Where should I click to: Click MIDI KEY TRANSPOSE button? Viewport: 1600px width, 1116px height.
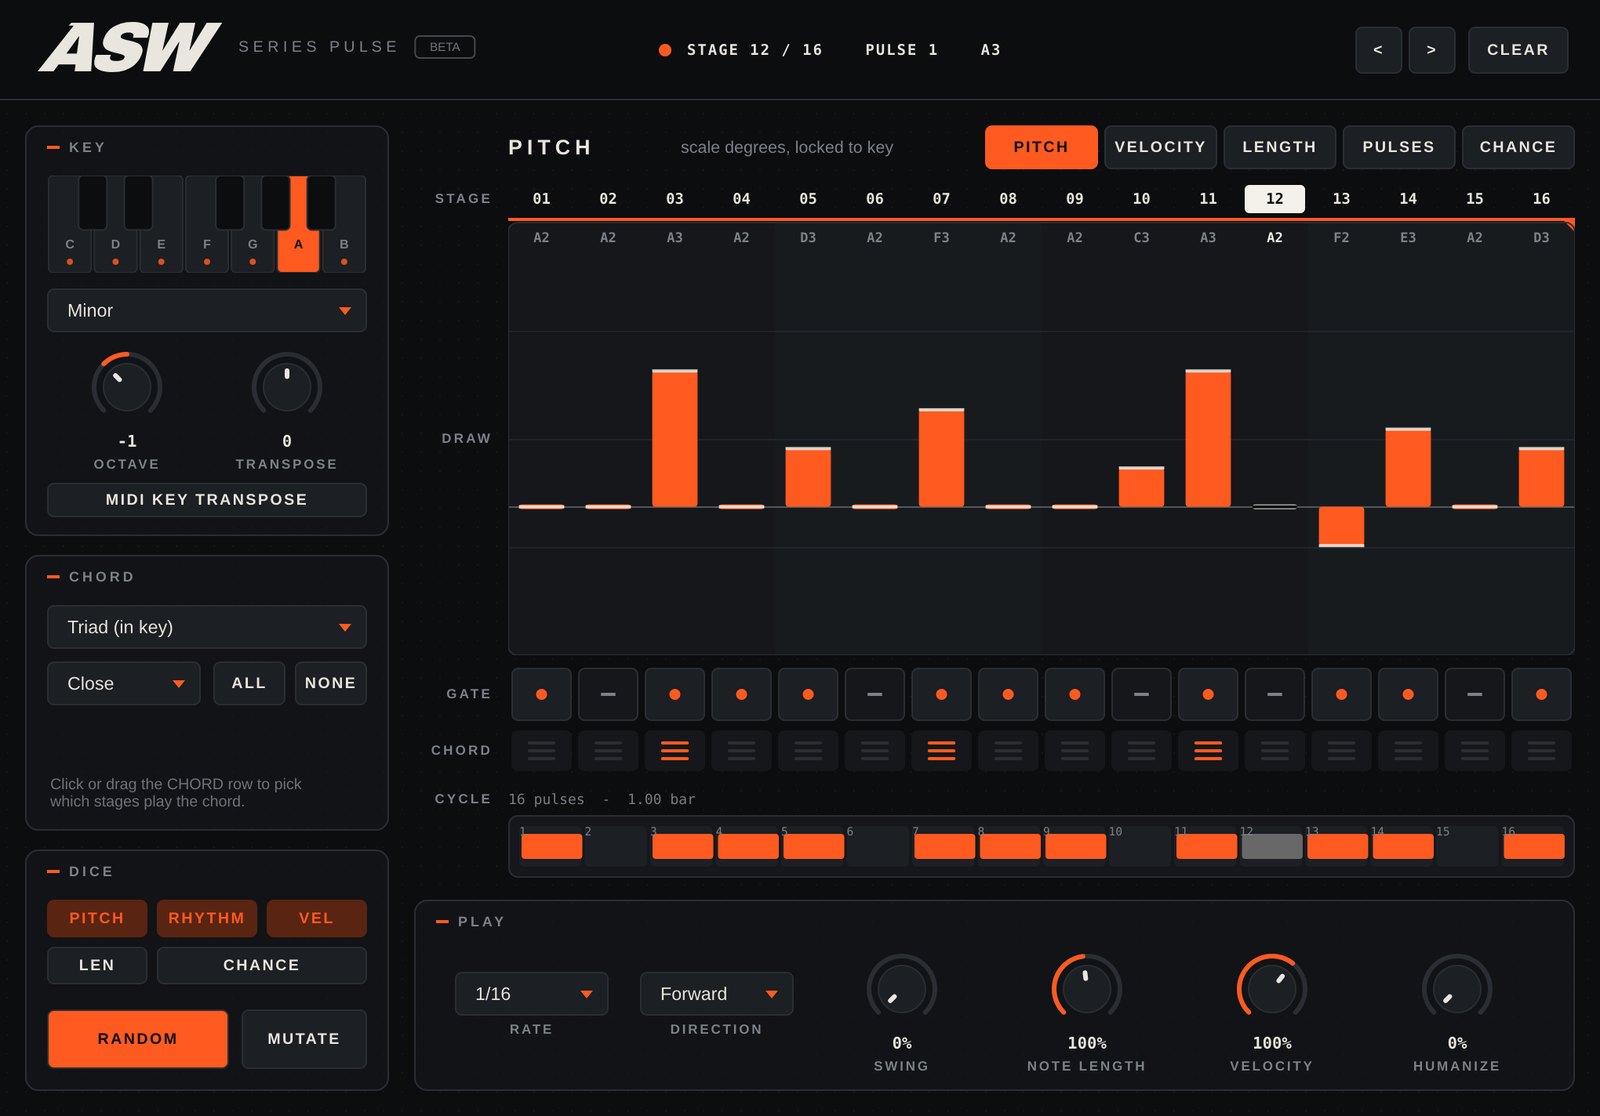click(x=207, y=500)
